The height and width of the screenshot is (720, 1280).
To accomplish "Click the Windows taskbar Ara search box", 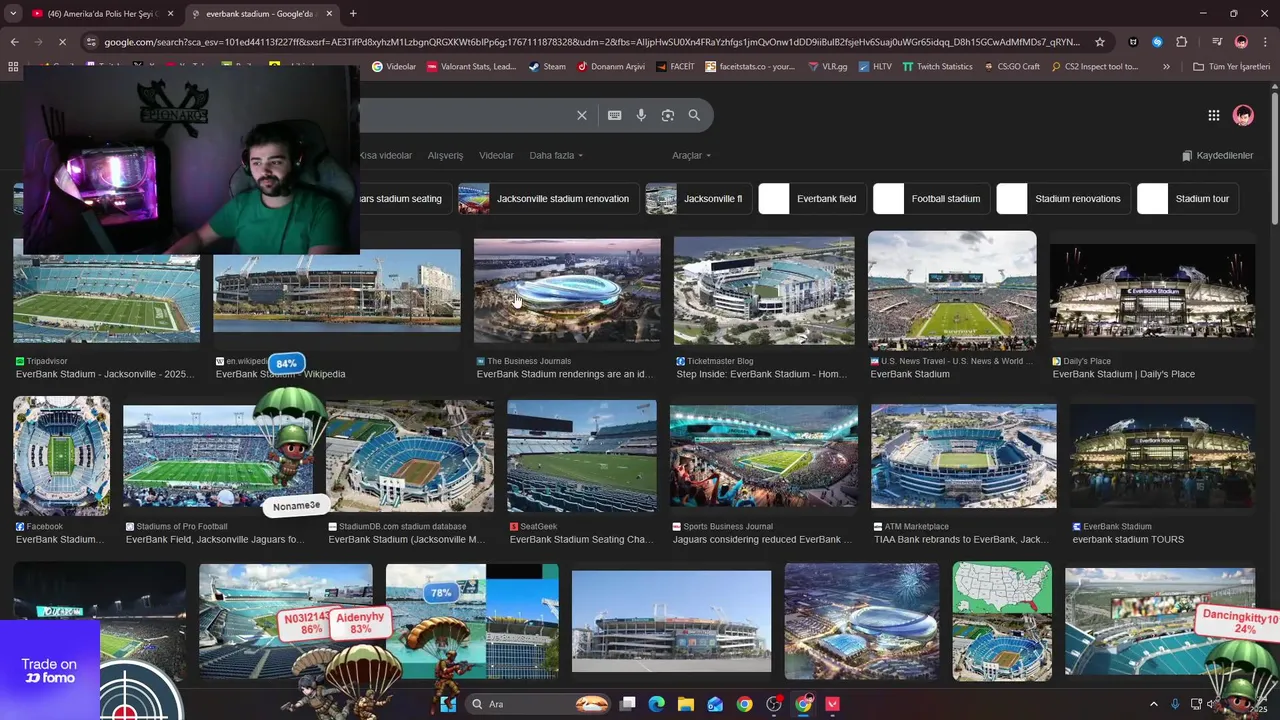I will 538,704.
